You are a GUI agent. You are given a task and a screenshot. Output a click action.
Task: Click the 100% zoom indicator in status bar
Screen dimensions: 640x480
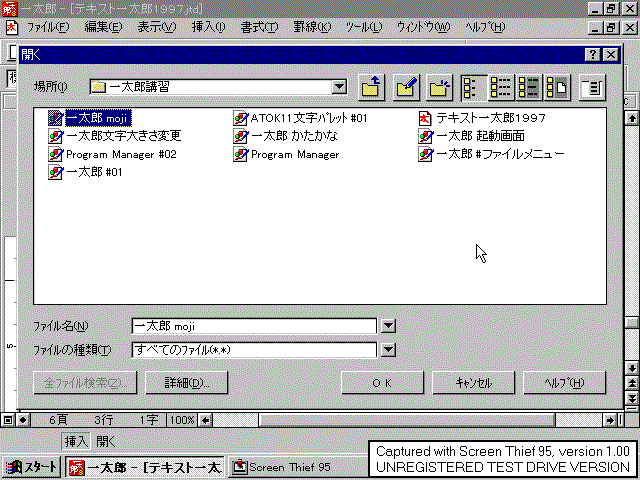click(182, 420)
